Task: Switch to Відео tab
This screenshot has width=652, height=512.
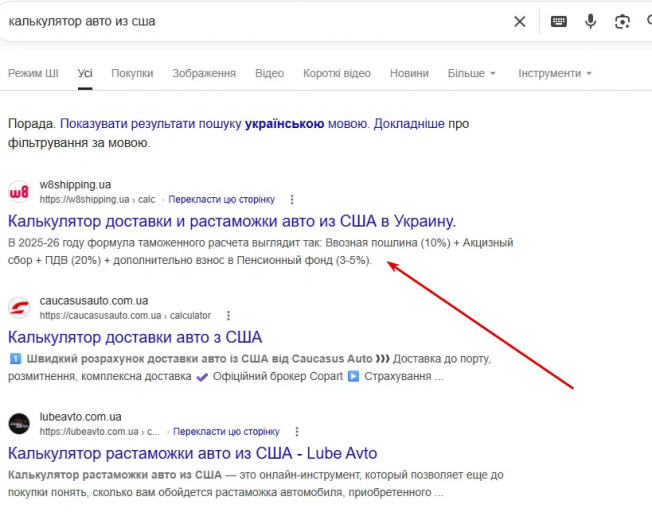Action: coord(269,73)
